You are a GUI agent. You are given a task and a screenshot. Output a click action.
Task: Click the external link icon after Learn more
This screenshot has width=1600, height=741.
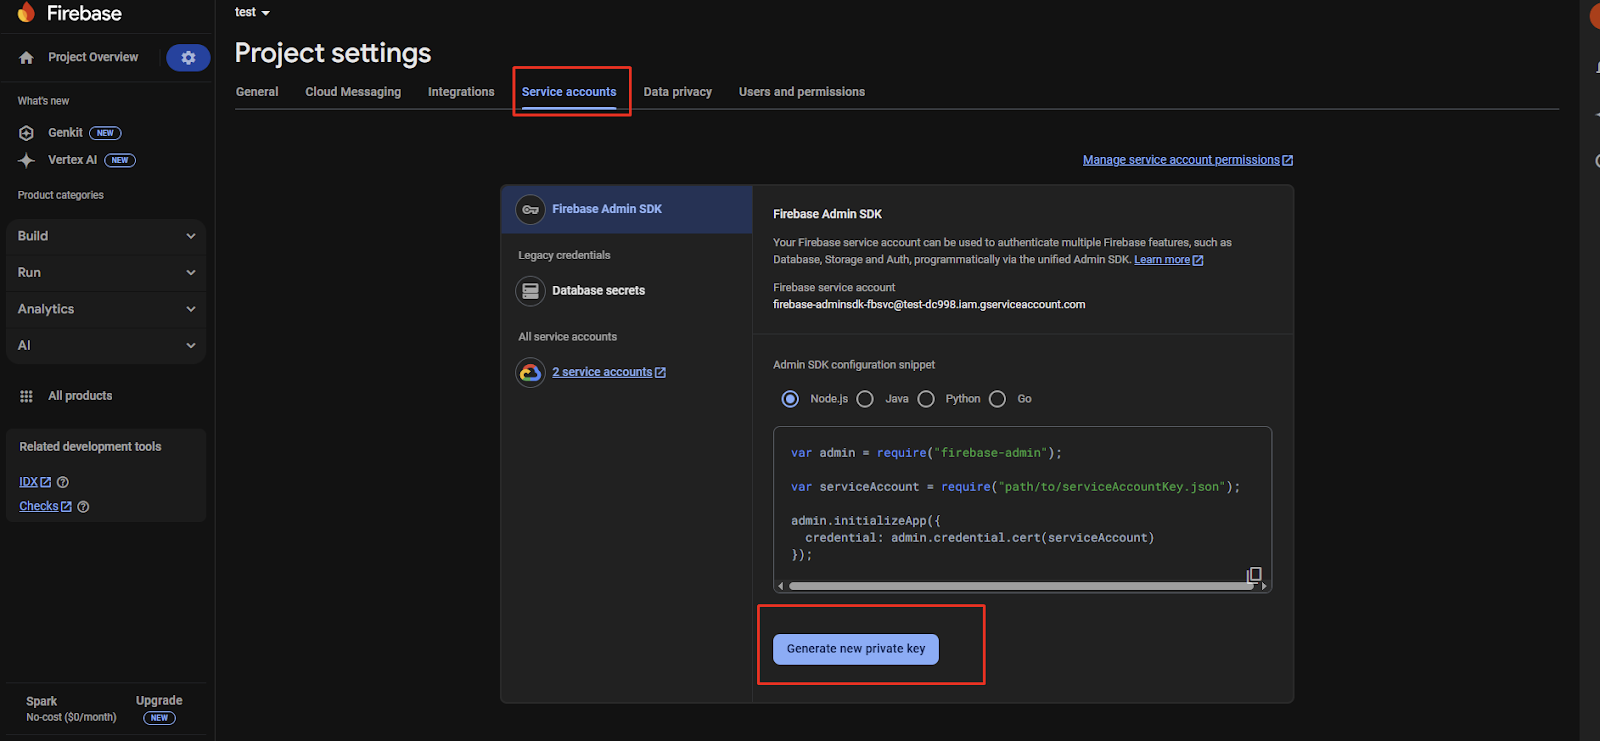tap(1198, 260)
